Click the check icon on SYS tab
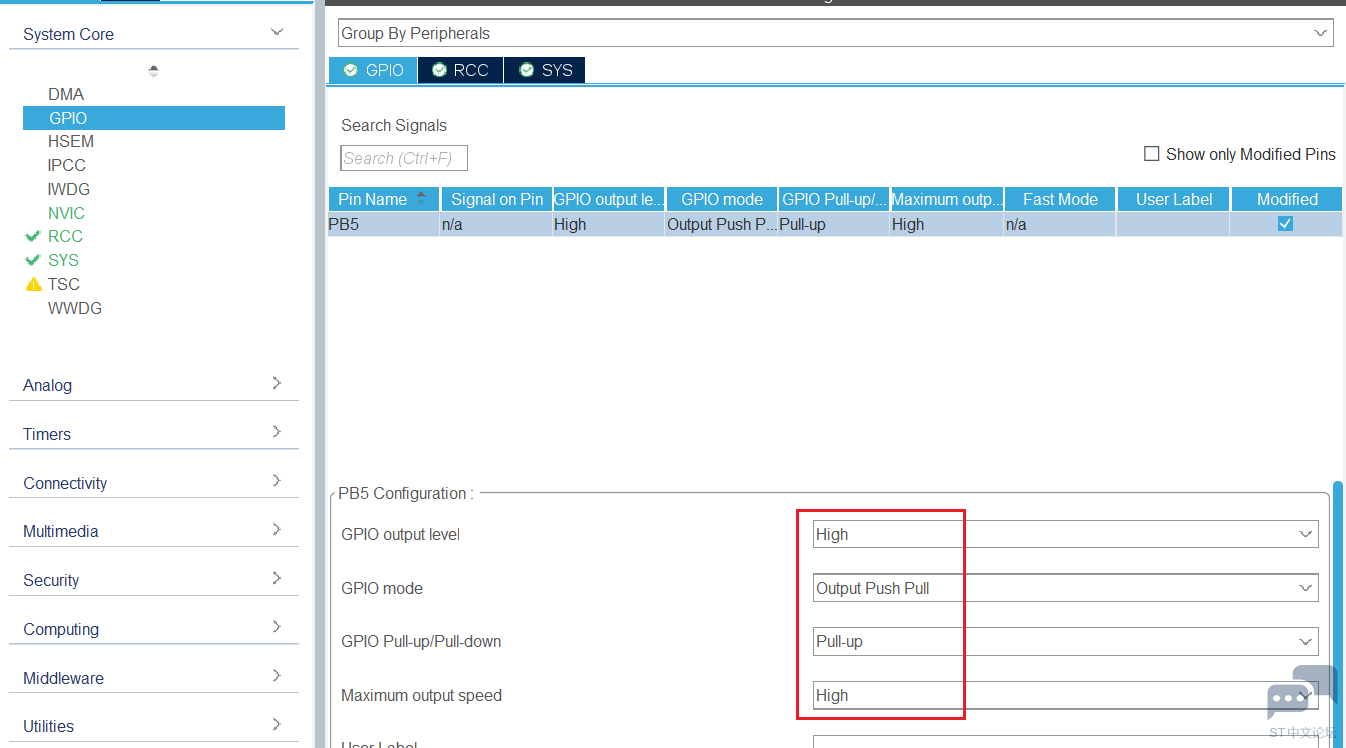The height and width of the screenshot is (748, 1346). 527,70
